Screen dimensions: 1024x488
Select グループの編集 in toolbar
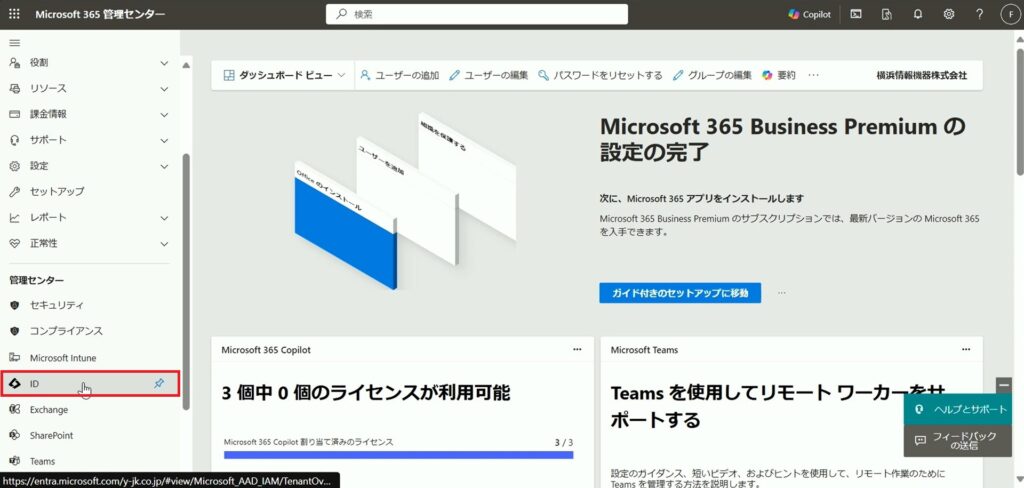pyautogui.click(x=712, y=75)
